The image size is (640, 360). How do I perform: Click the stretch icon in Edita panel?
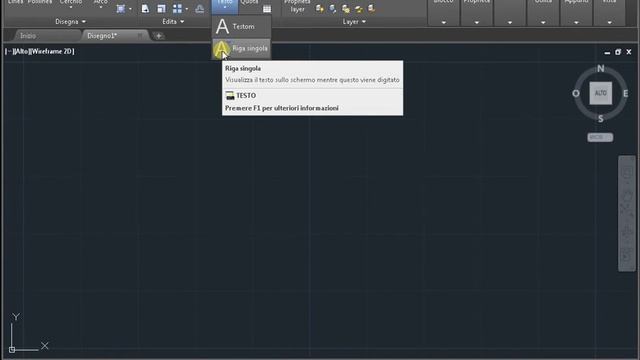pos(145,9)
